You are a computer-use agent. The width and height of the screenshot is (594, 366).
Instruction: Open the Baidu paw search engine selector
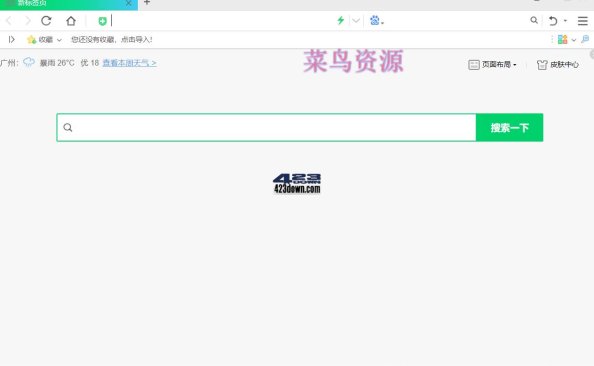tap(376, 20)
